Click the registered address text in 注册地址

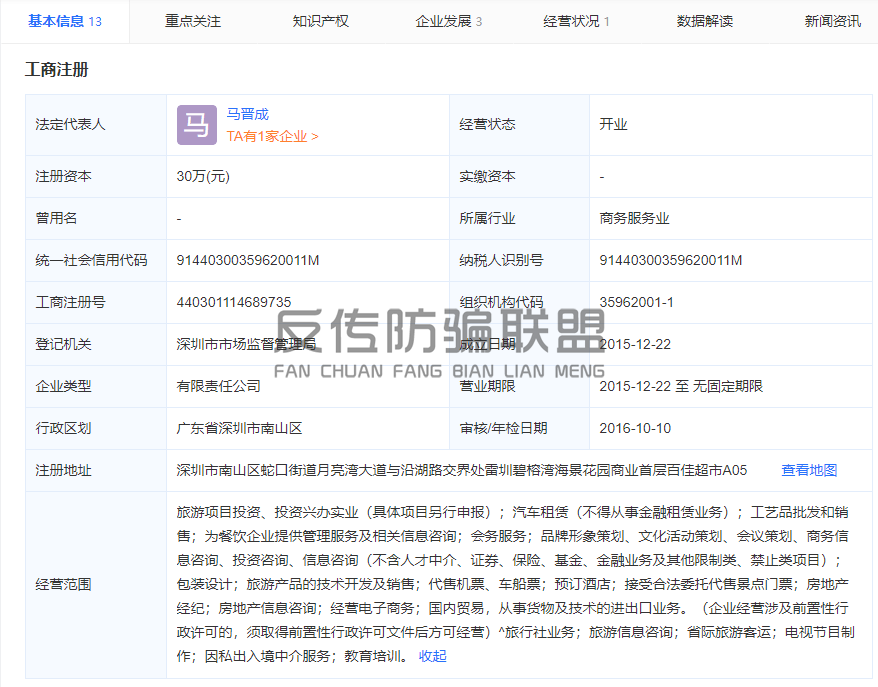pyautogui.click(x=462, y=470)
